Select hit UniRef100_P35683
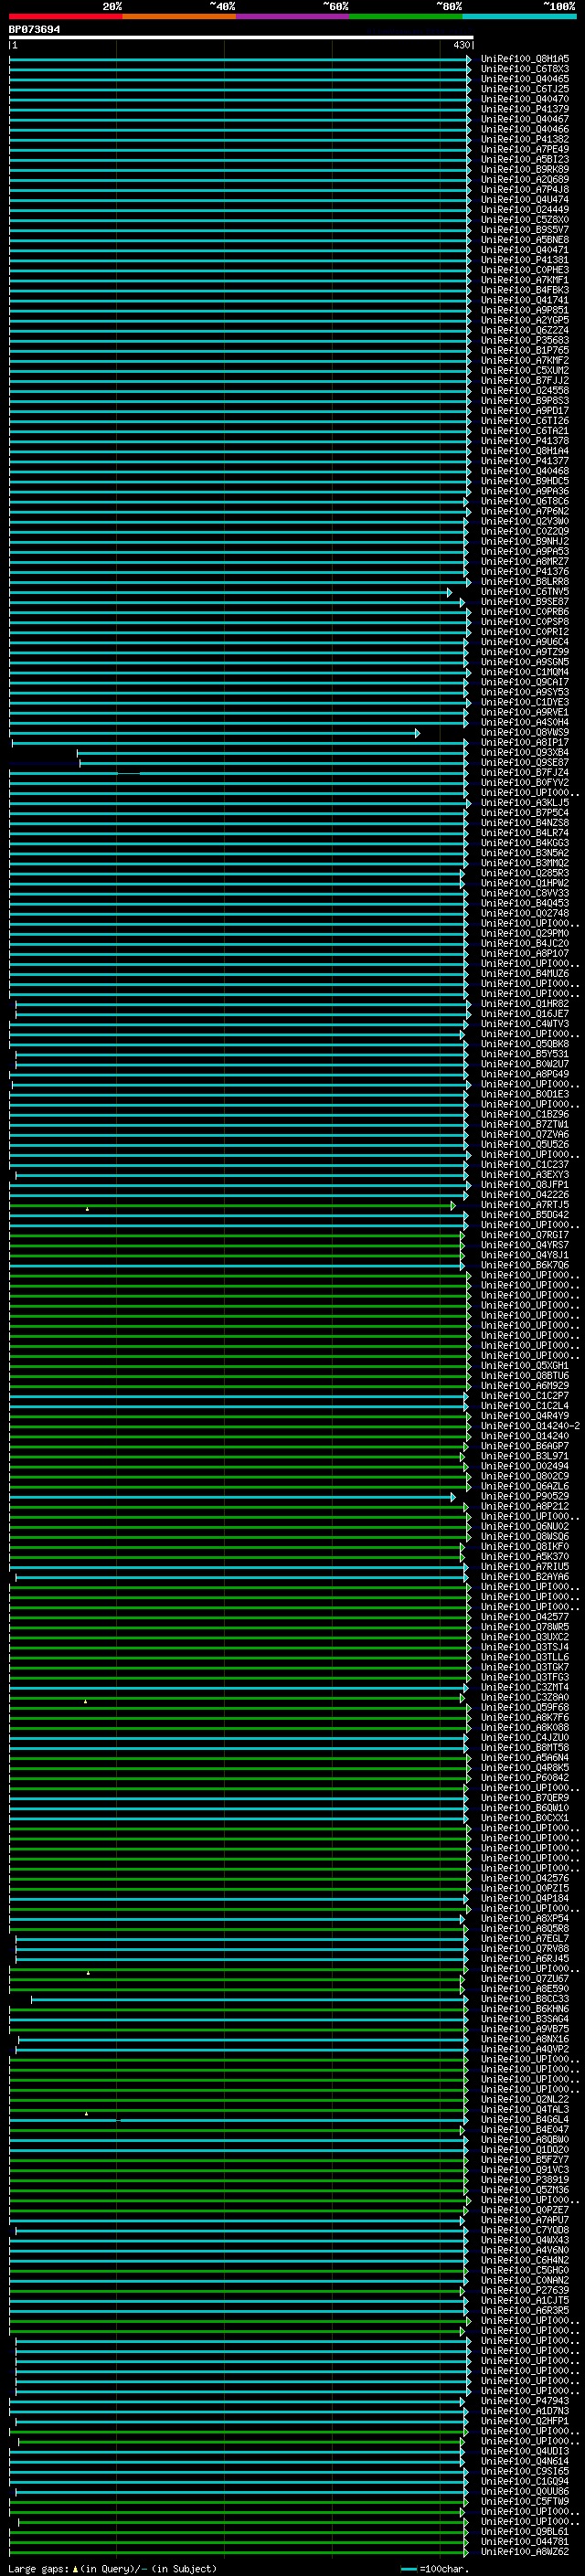585x2576 pixels. click(x=525, y=340)
